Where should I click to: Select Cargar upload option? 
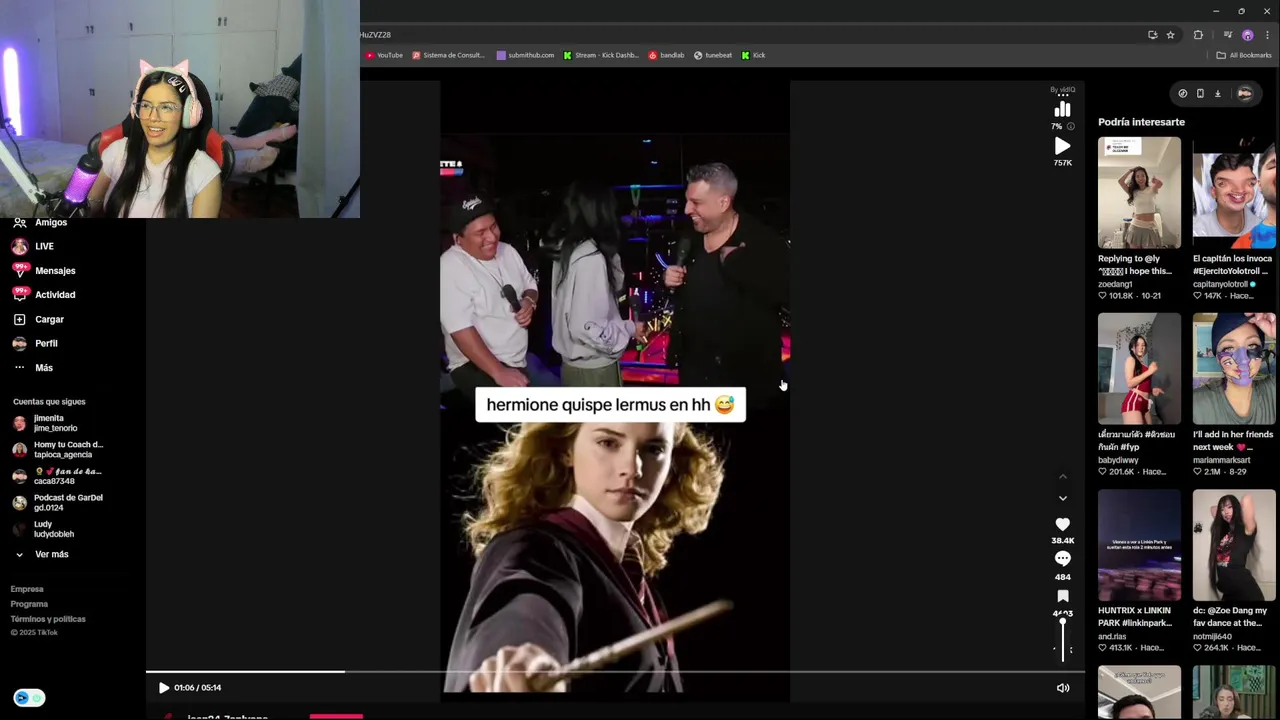tap(38, 319)
